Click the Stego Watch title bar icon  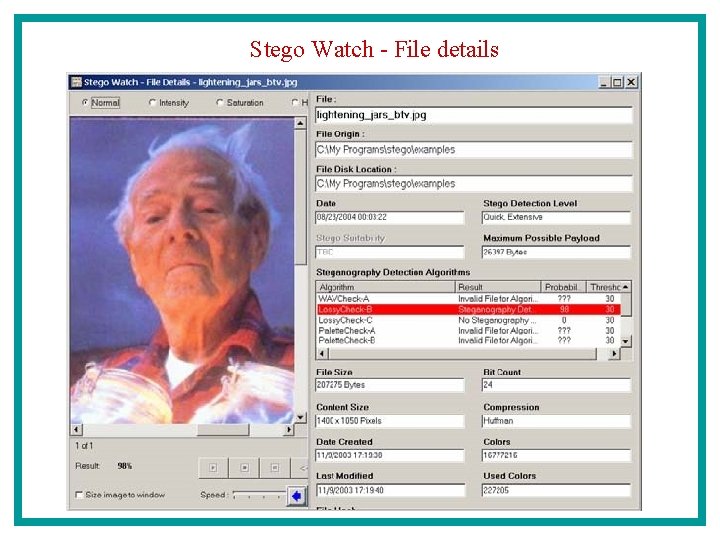click(76, 82)
